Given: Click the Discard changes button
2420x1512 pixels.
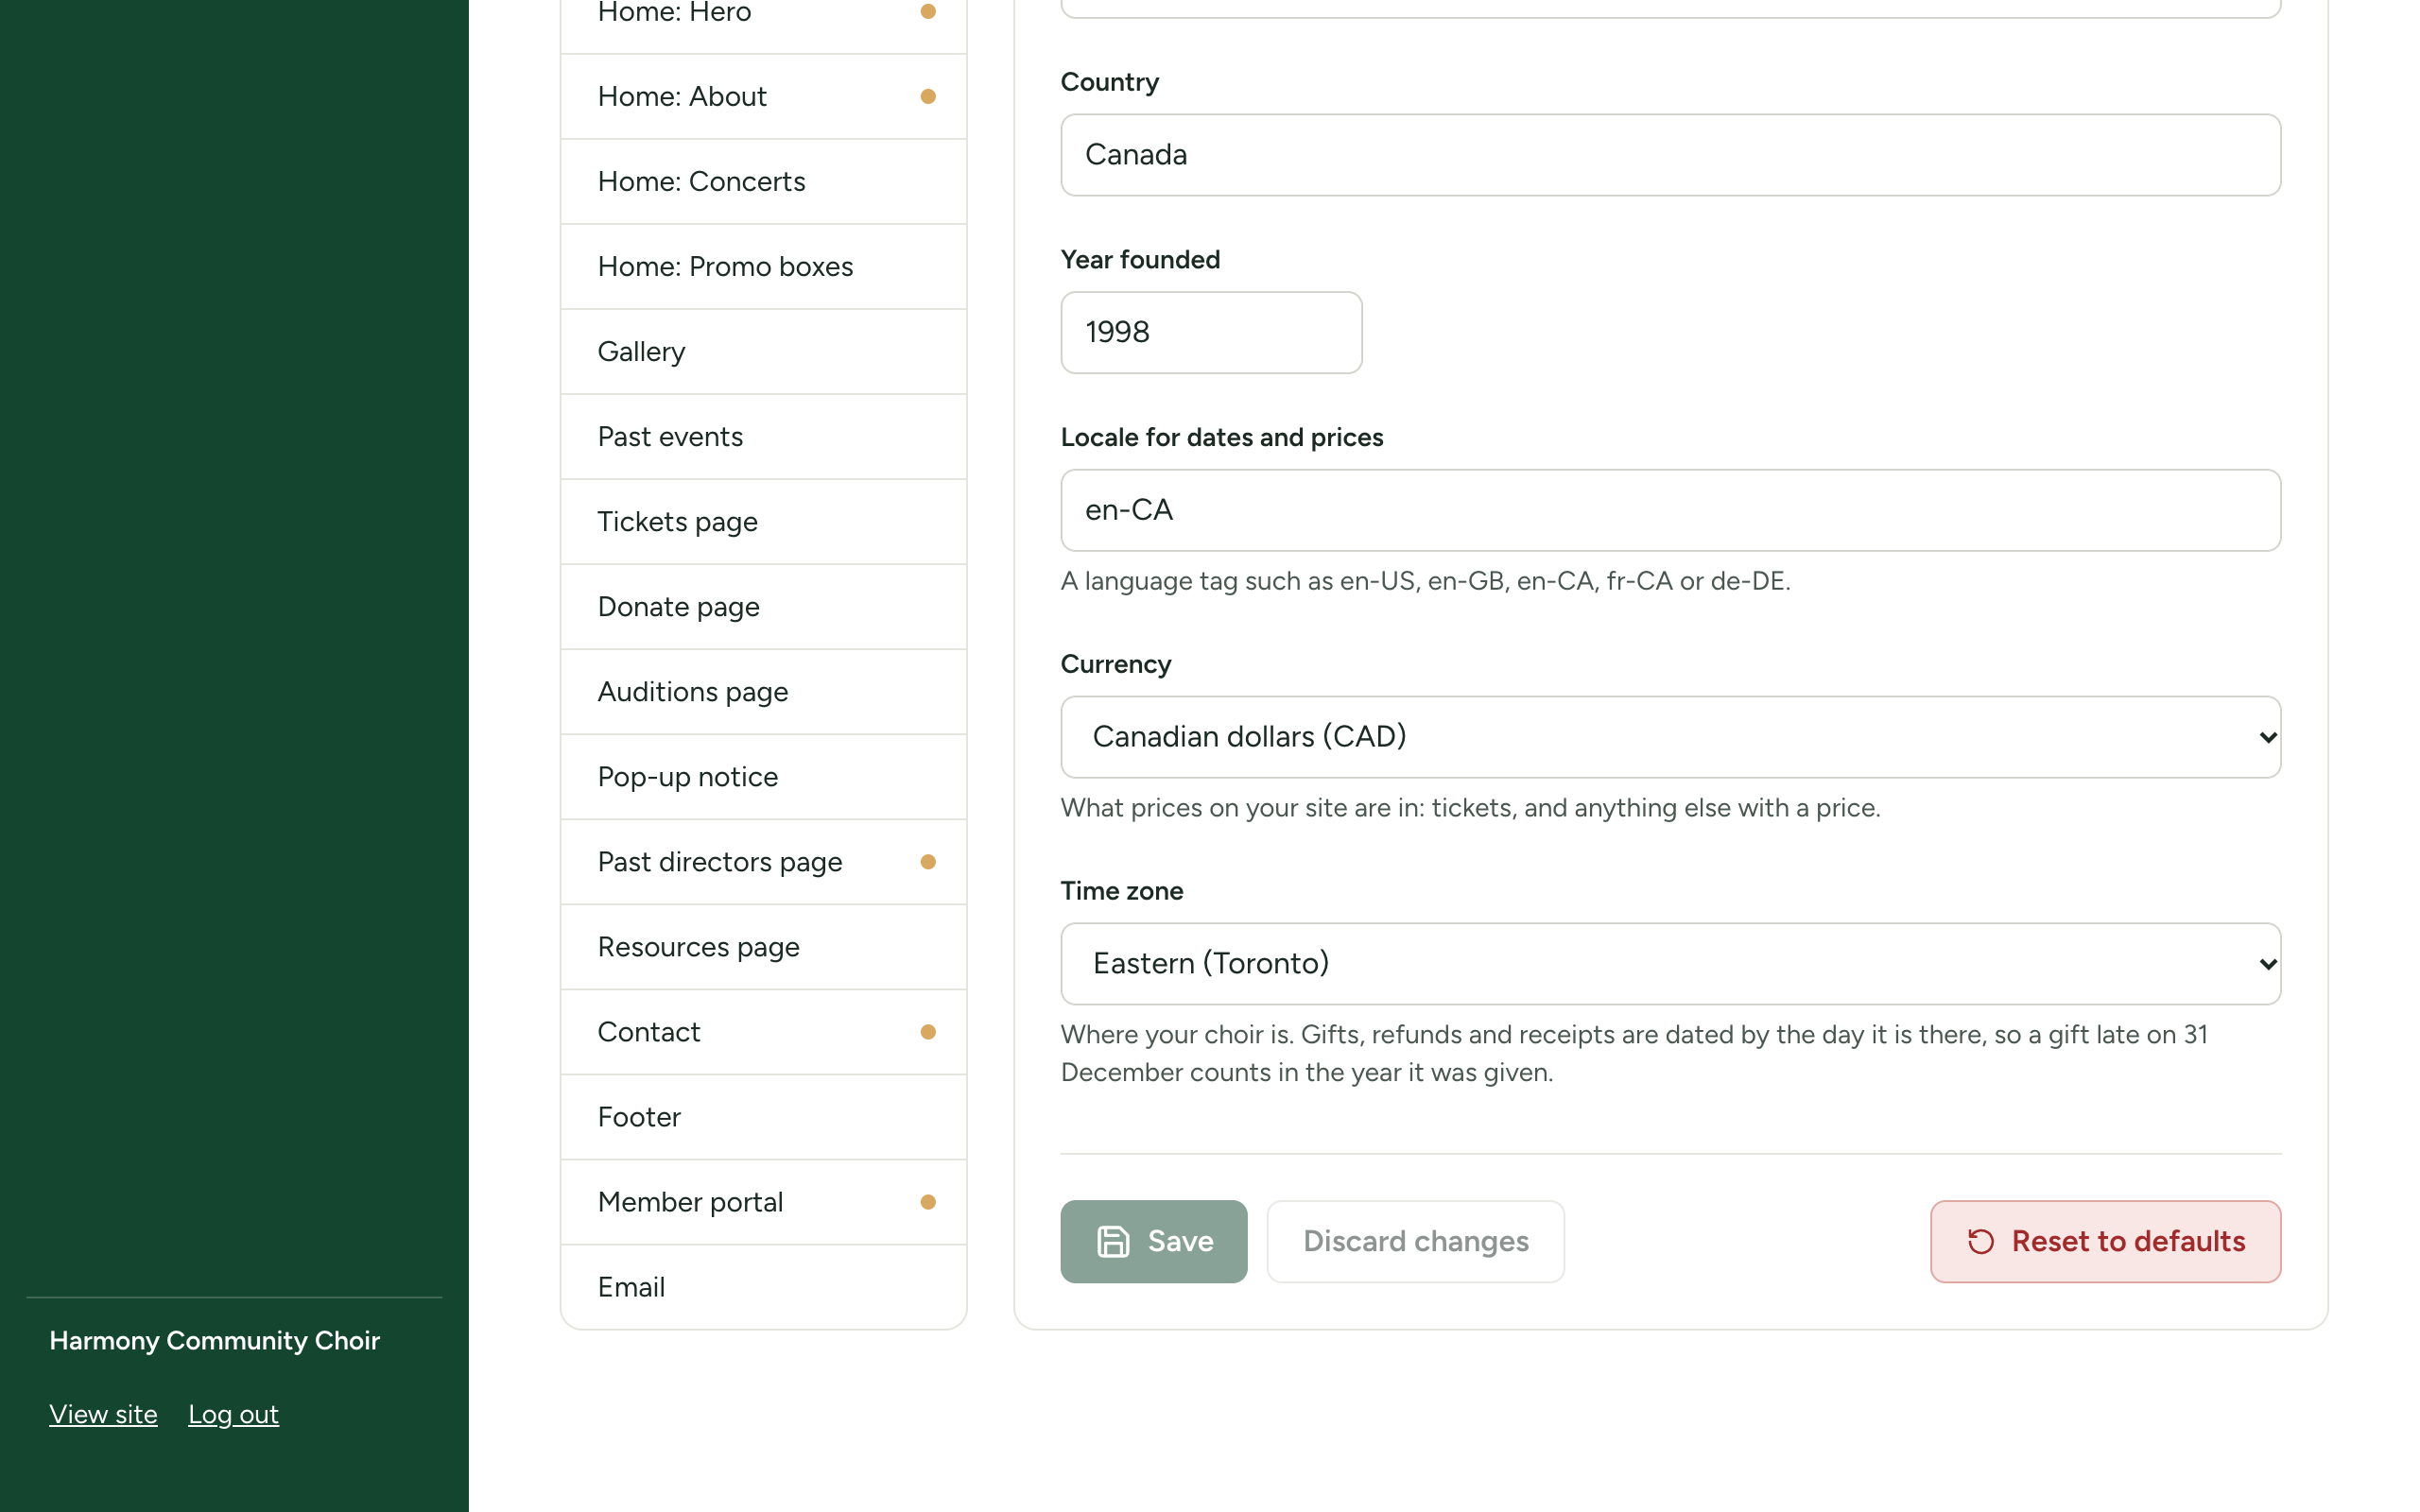Looking at the screenshot, I should tap(1415, 1241).
